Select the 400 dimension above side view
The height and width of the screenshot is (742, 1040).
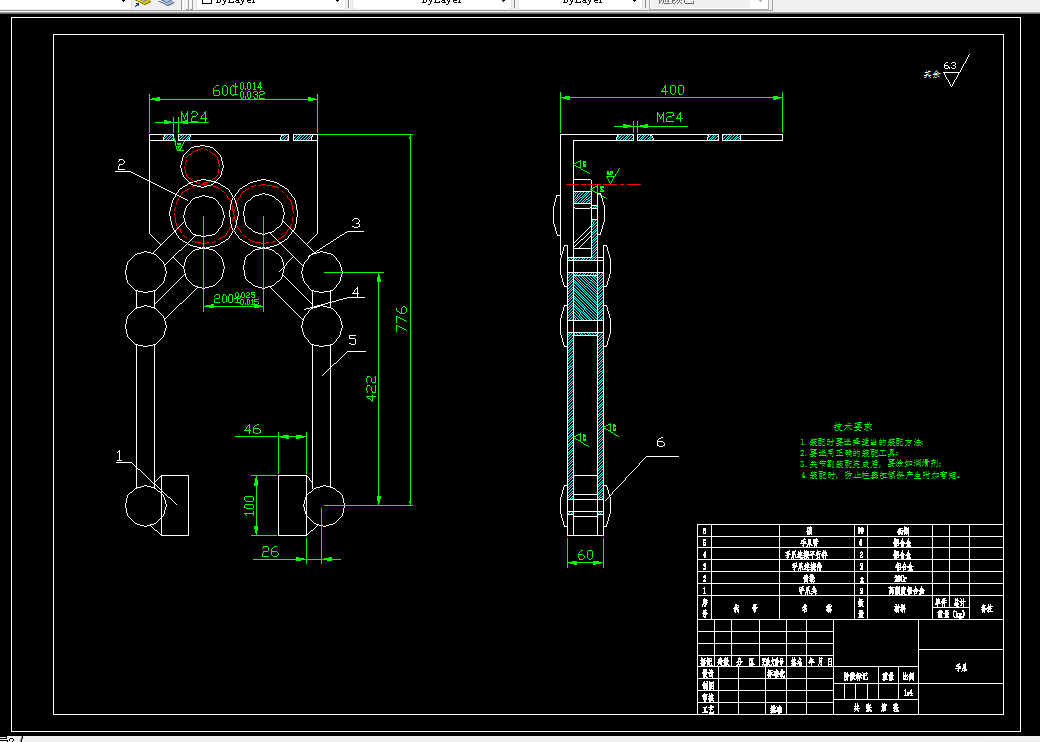[672, 90]
